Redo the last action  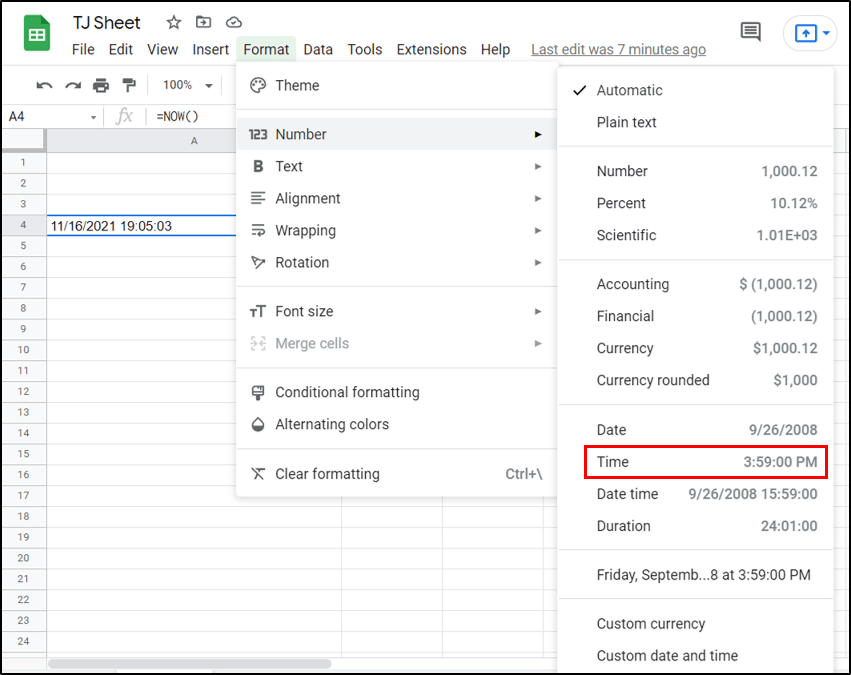(73, 85)
